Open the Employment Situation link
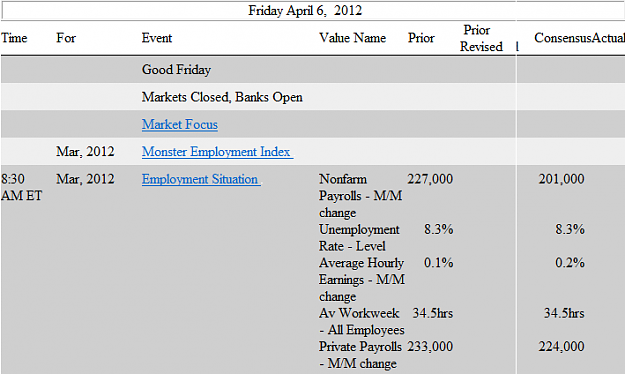Viewport: 625px width, 374px height. [x=201, y=179]
